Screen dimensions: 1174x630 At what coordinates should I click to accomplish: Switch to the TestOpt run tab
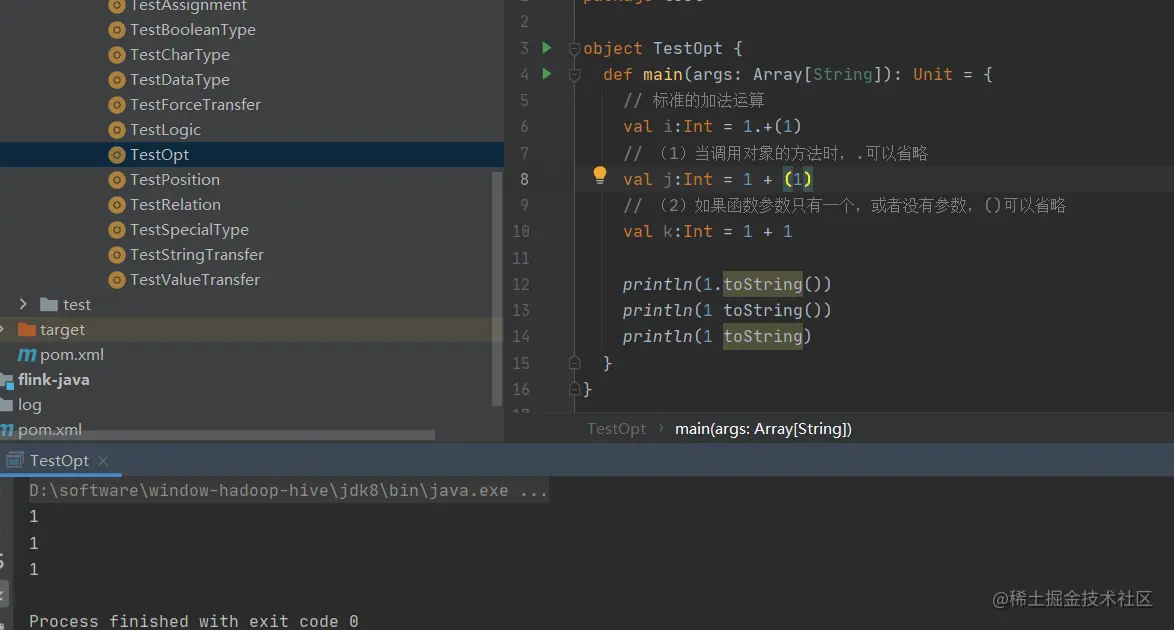(x=59, y=461)
